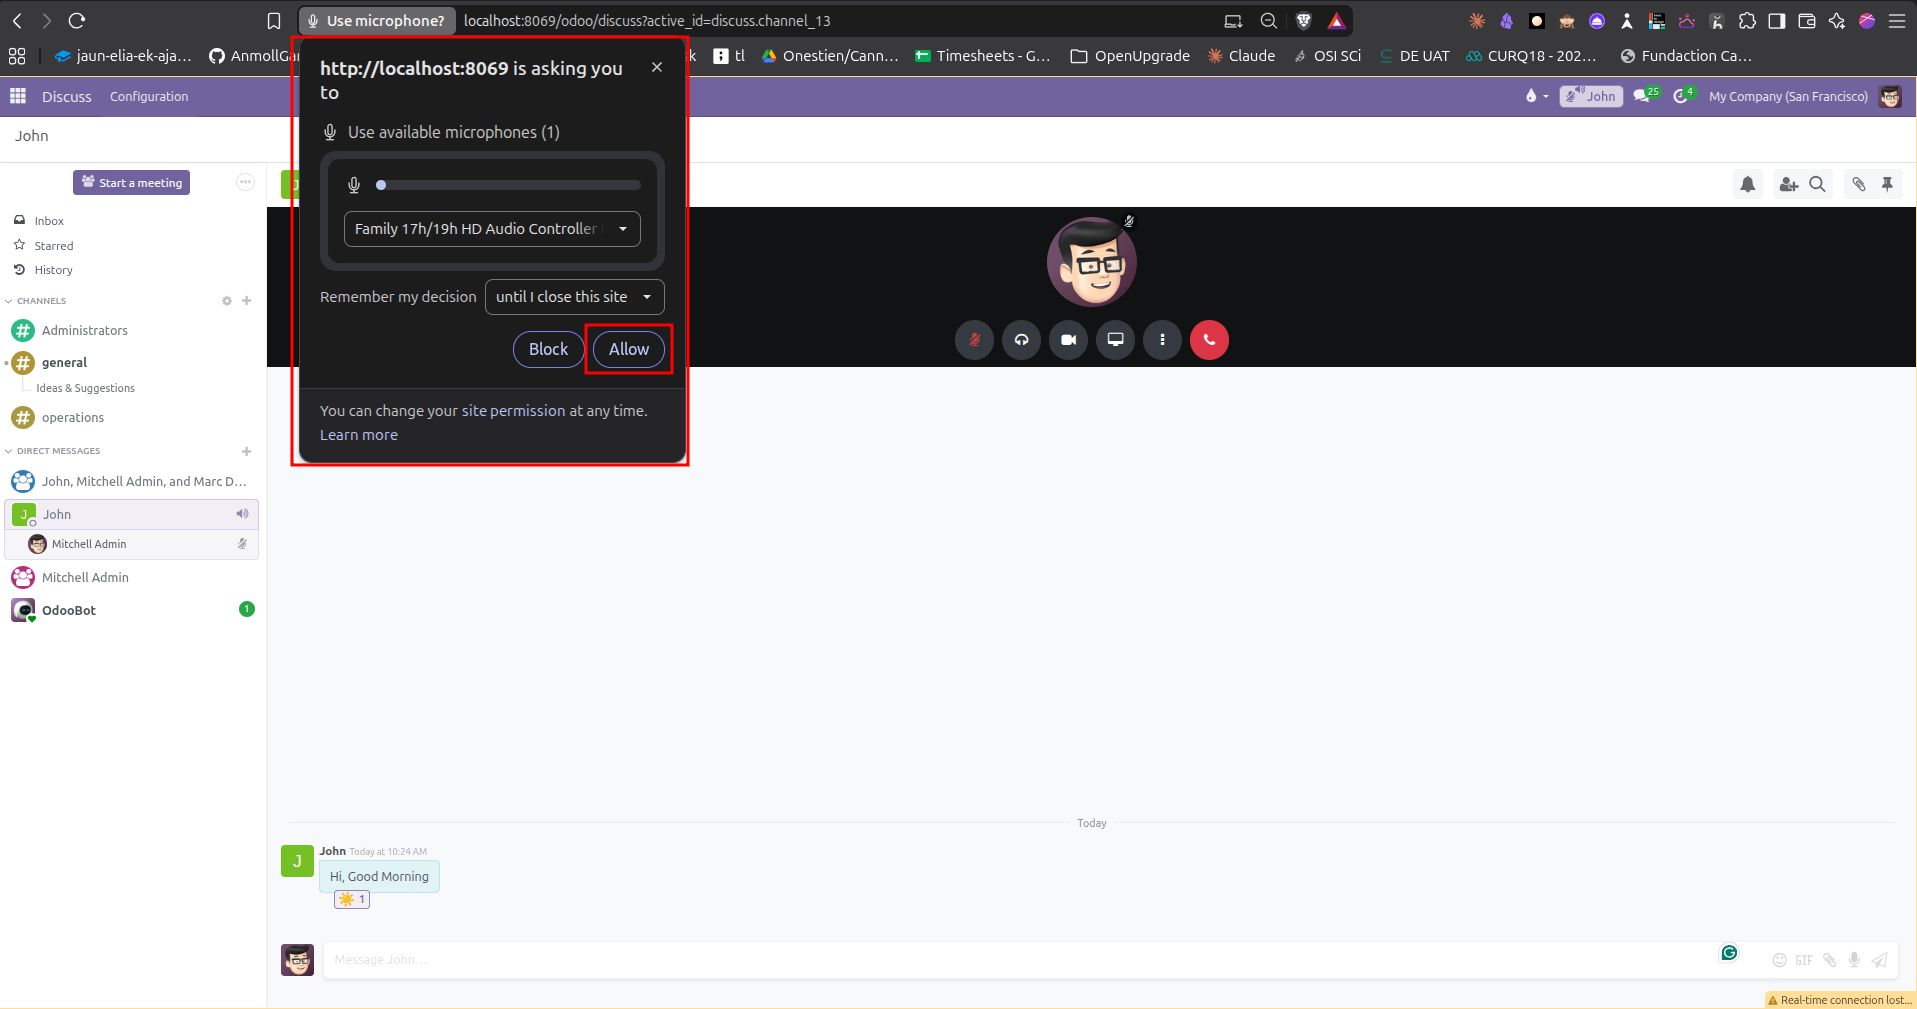Open the operations channel
This screenshot has height=1009, width=1917.
73,417
